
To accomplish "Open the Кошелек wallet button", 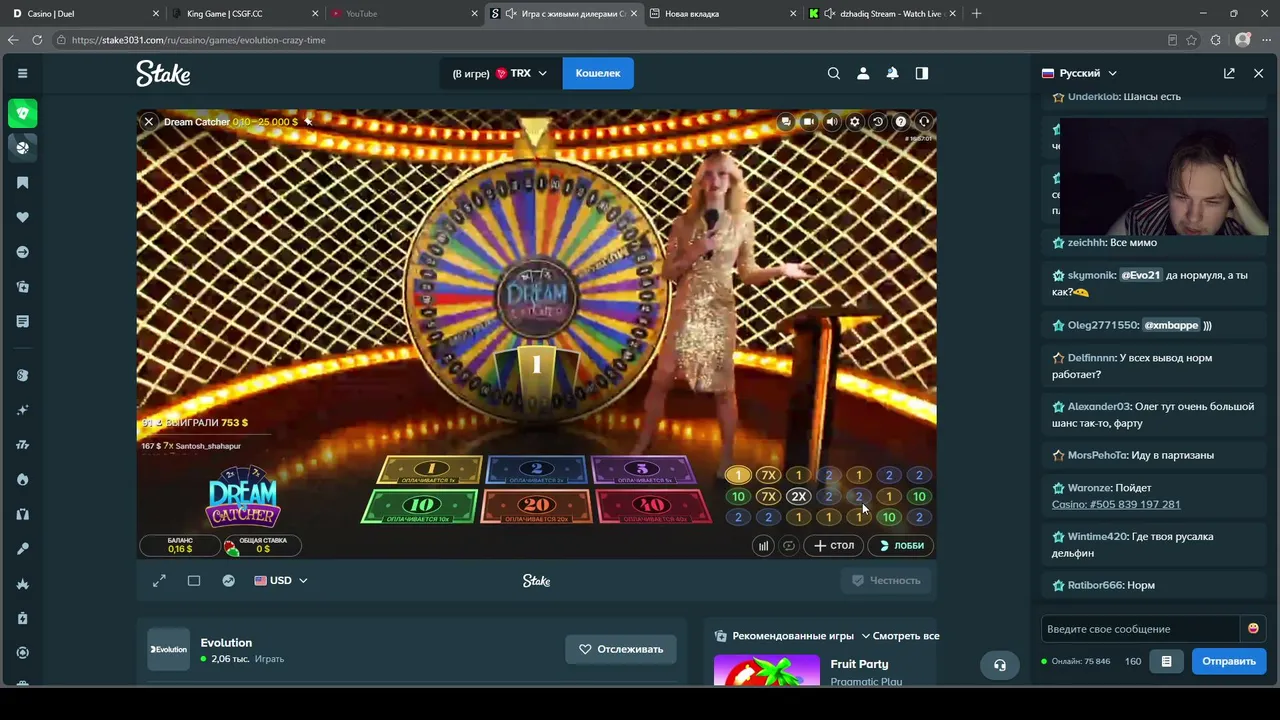I will (x=598, y=73).
